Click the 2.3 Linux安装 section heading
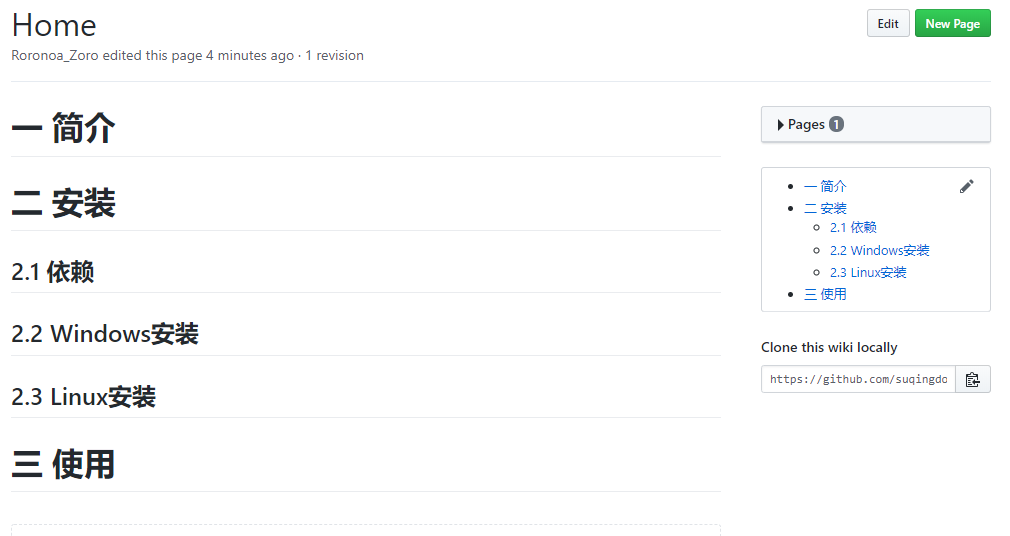 coord(83,397)
